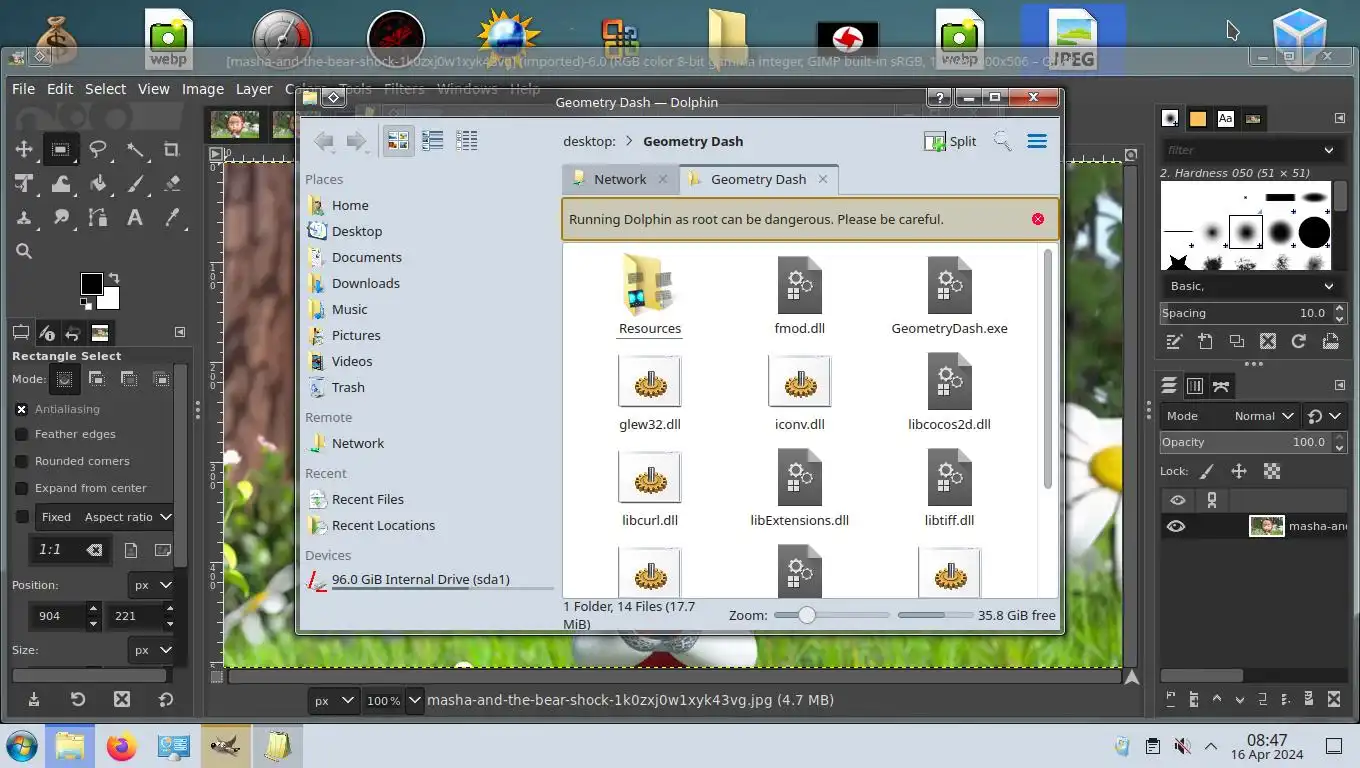Toggle the lock alpha channel icon
Image resolution: width=1360 pixels, height=768 pixels.
pyautogui.click(x=1272, y=471)
